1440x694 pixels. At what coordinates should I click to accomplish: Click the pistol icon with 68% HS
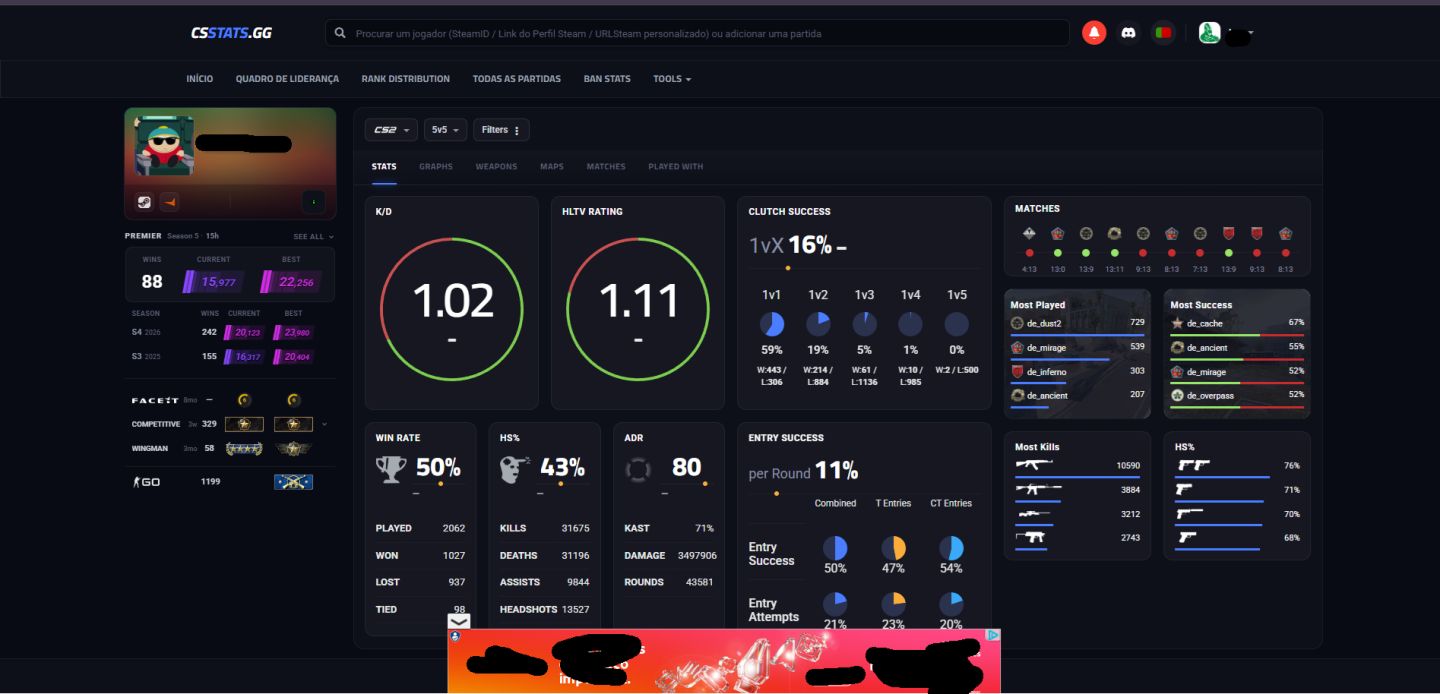click(x=1187, y=537)
